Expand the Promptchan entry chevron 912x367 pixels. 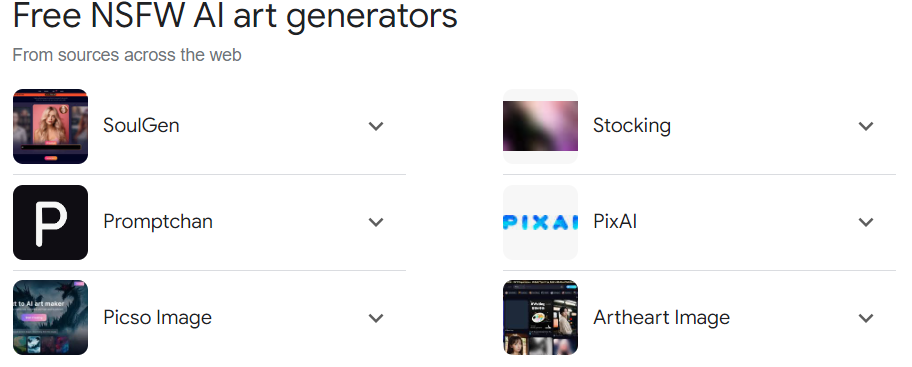376,222
